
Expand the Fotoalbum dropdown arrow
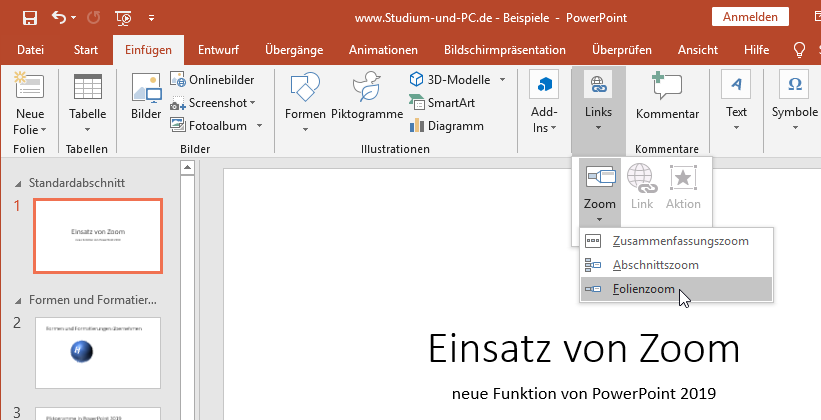coord(259,126)
